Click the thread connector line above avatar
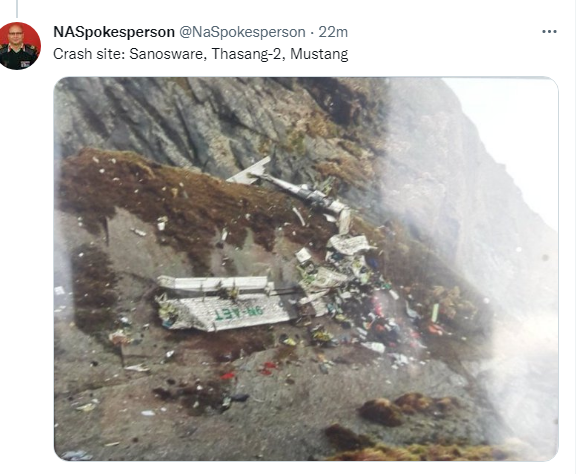The height and width of the screenshot is (474, 577). pyautogui.click(x=17, y=9)
